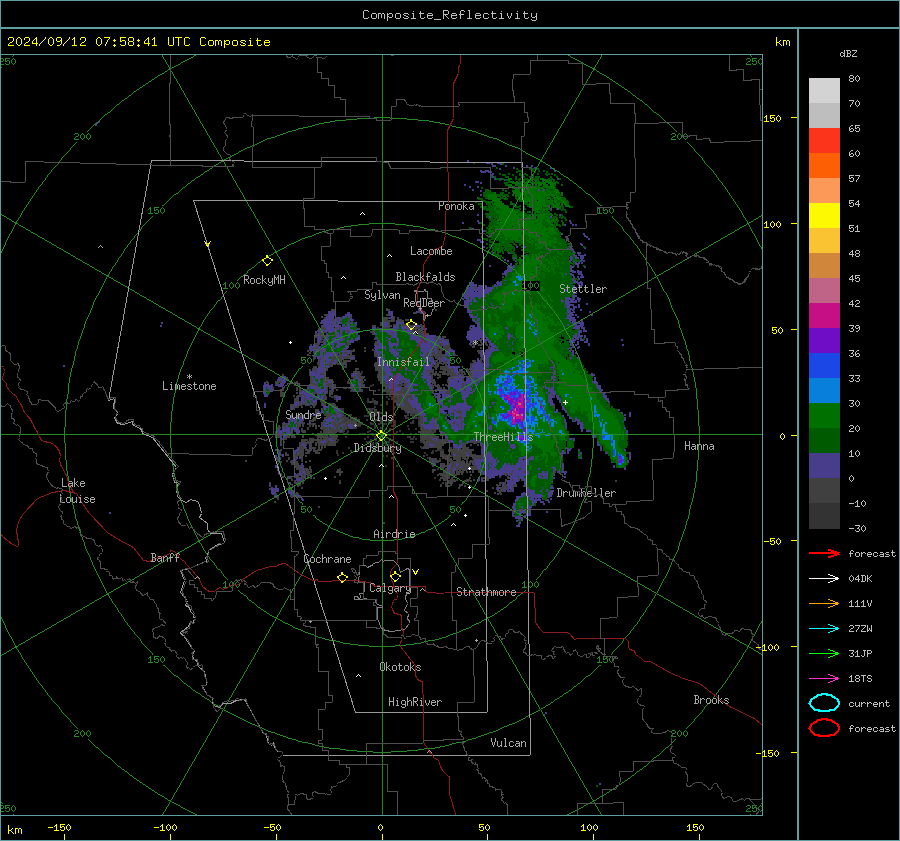The width and height of the screenshot is (900, 841).
Task: Click the asterisk marker above Limestone
Action: pyautogui.click(x=189, y=377)
